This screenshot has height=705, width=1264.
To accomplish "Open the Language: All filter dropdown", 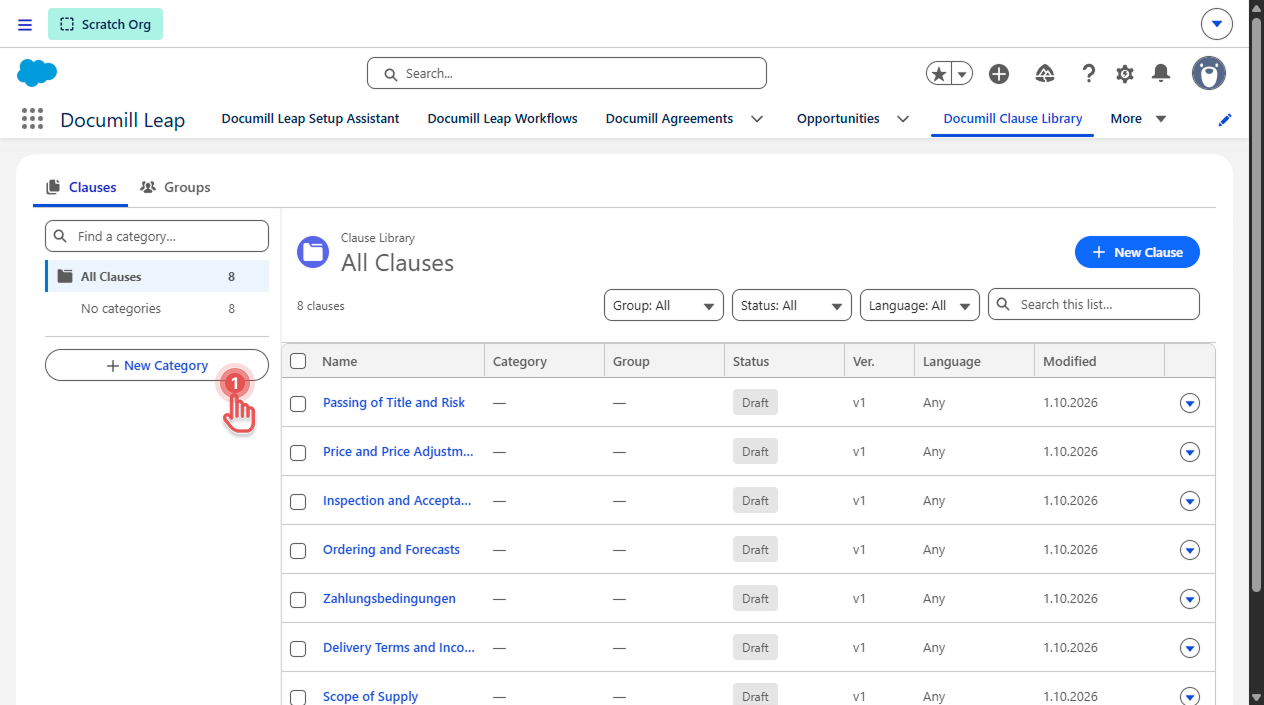I will coord(920,305).
